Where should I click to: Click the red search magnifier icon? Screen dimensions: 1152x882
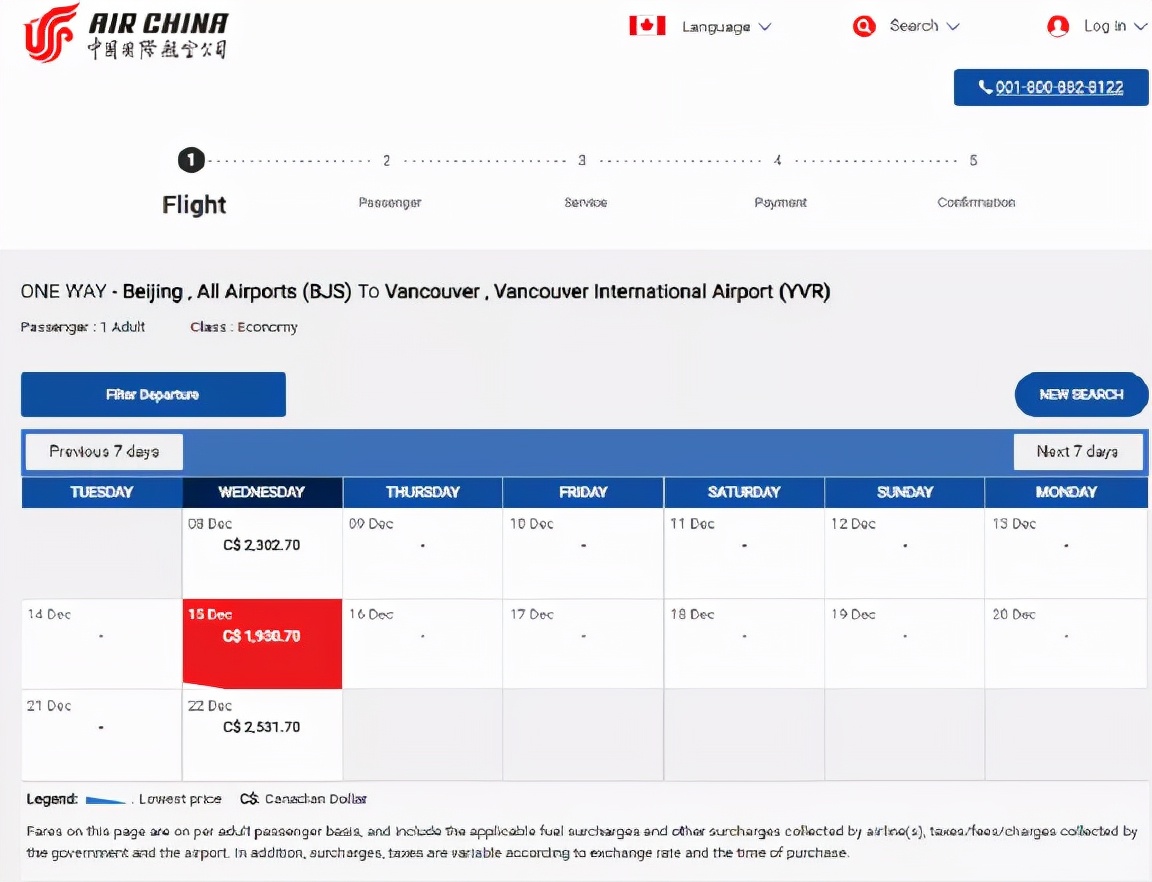pos(864,26)
